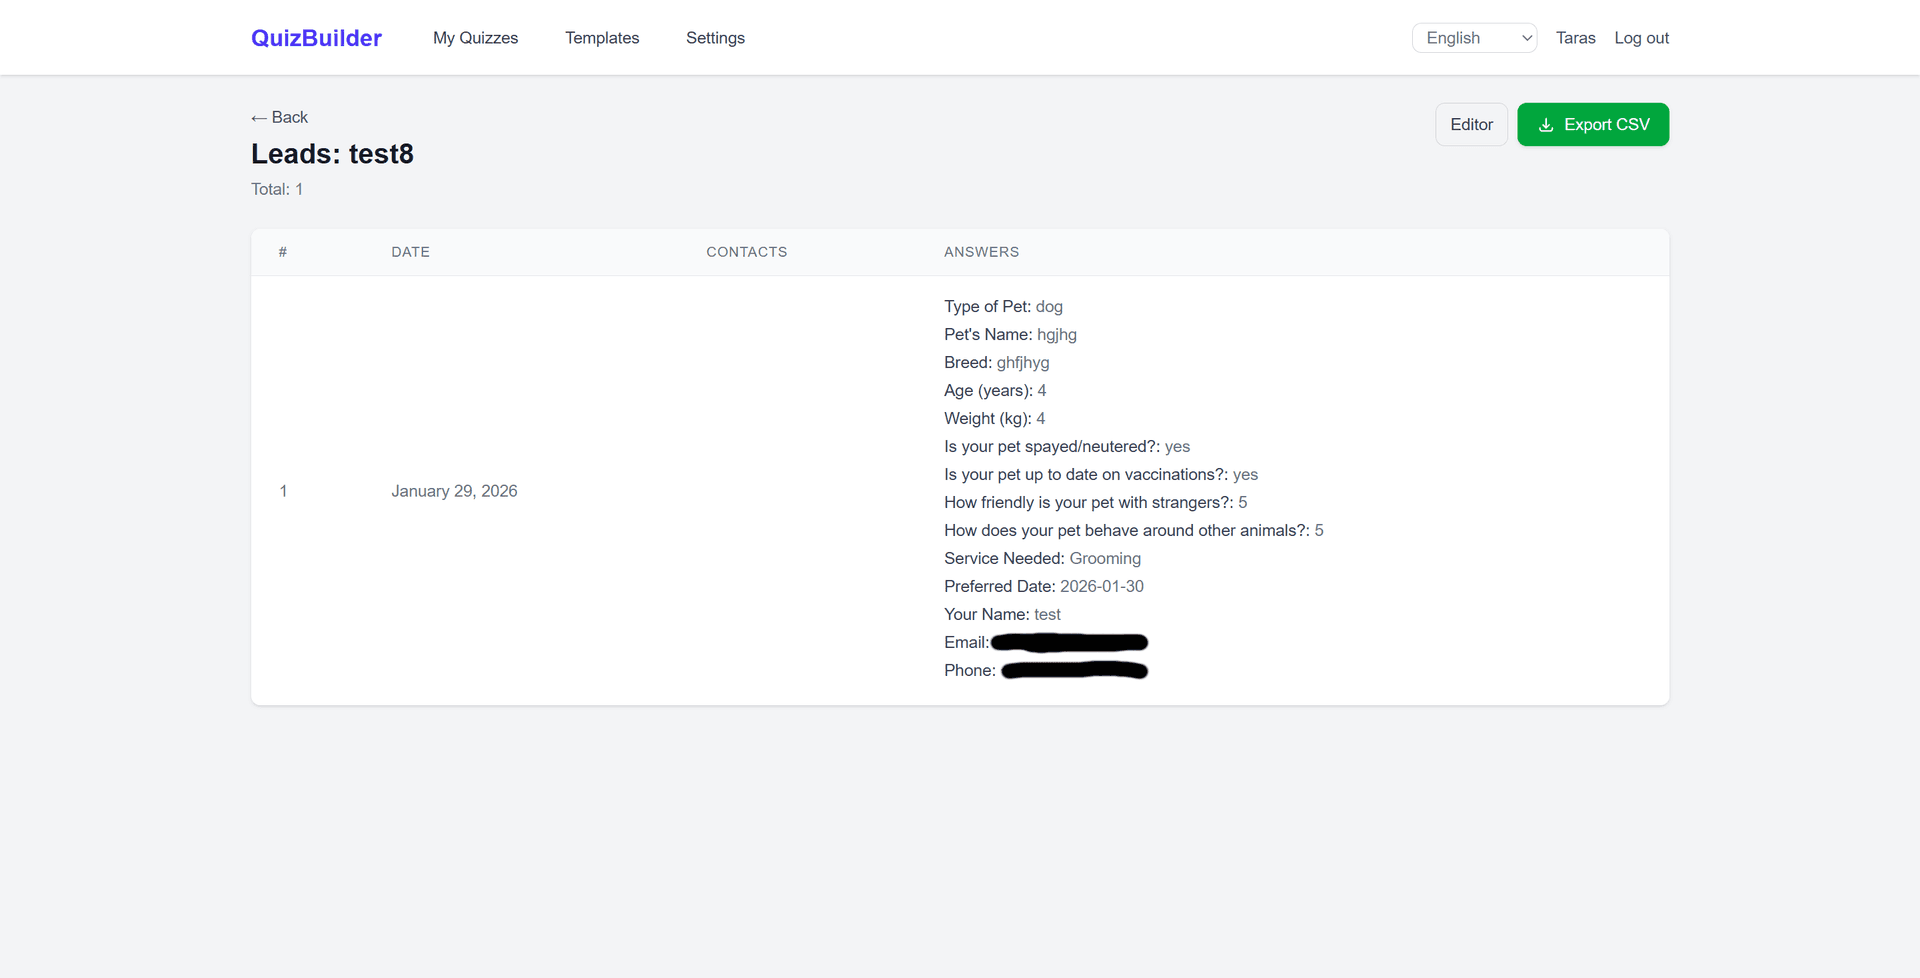Click the dropdown chevron beside English
Image resolution: width=1920 pixels, height=978 pixels.
(x=1525, y=37)
